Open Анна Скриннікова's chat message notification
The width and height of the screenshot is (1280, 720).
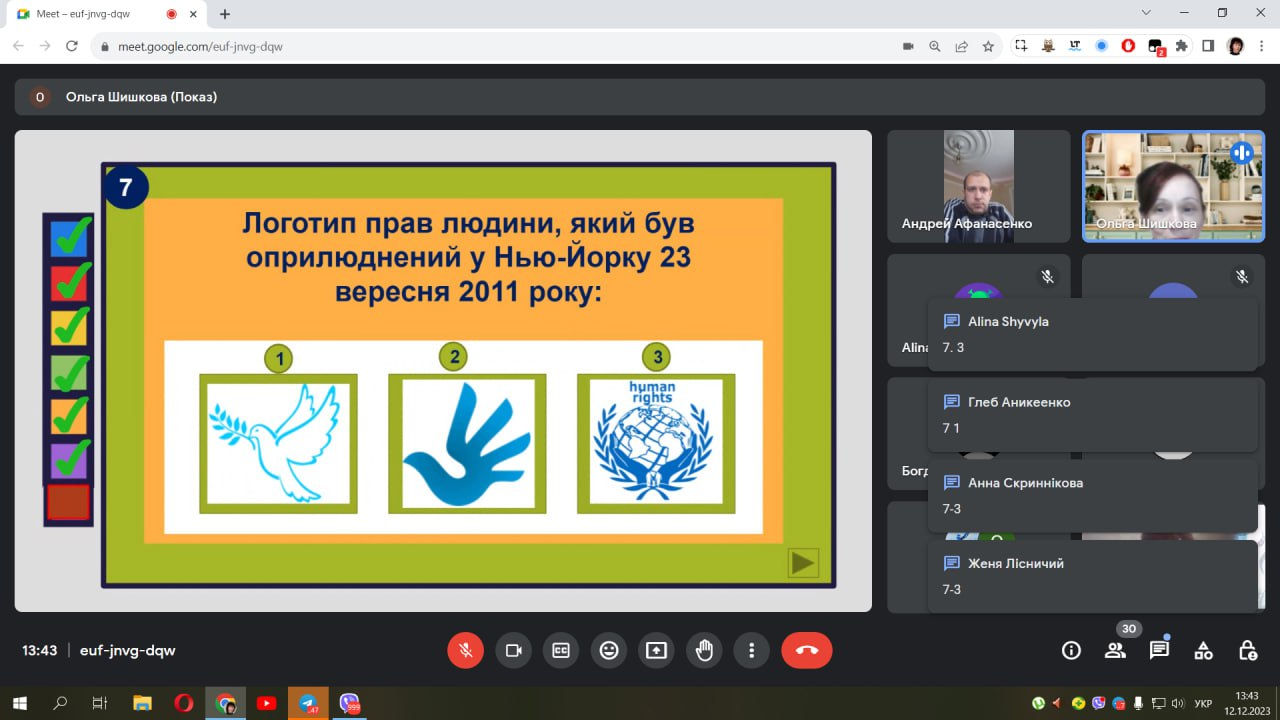pos(1092,495)
